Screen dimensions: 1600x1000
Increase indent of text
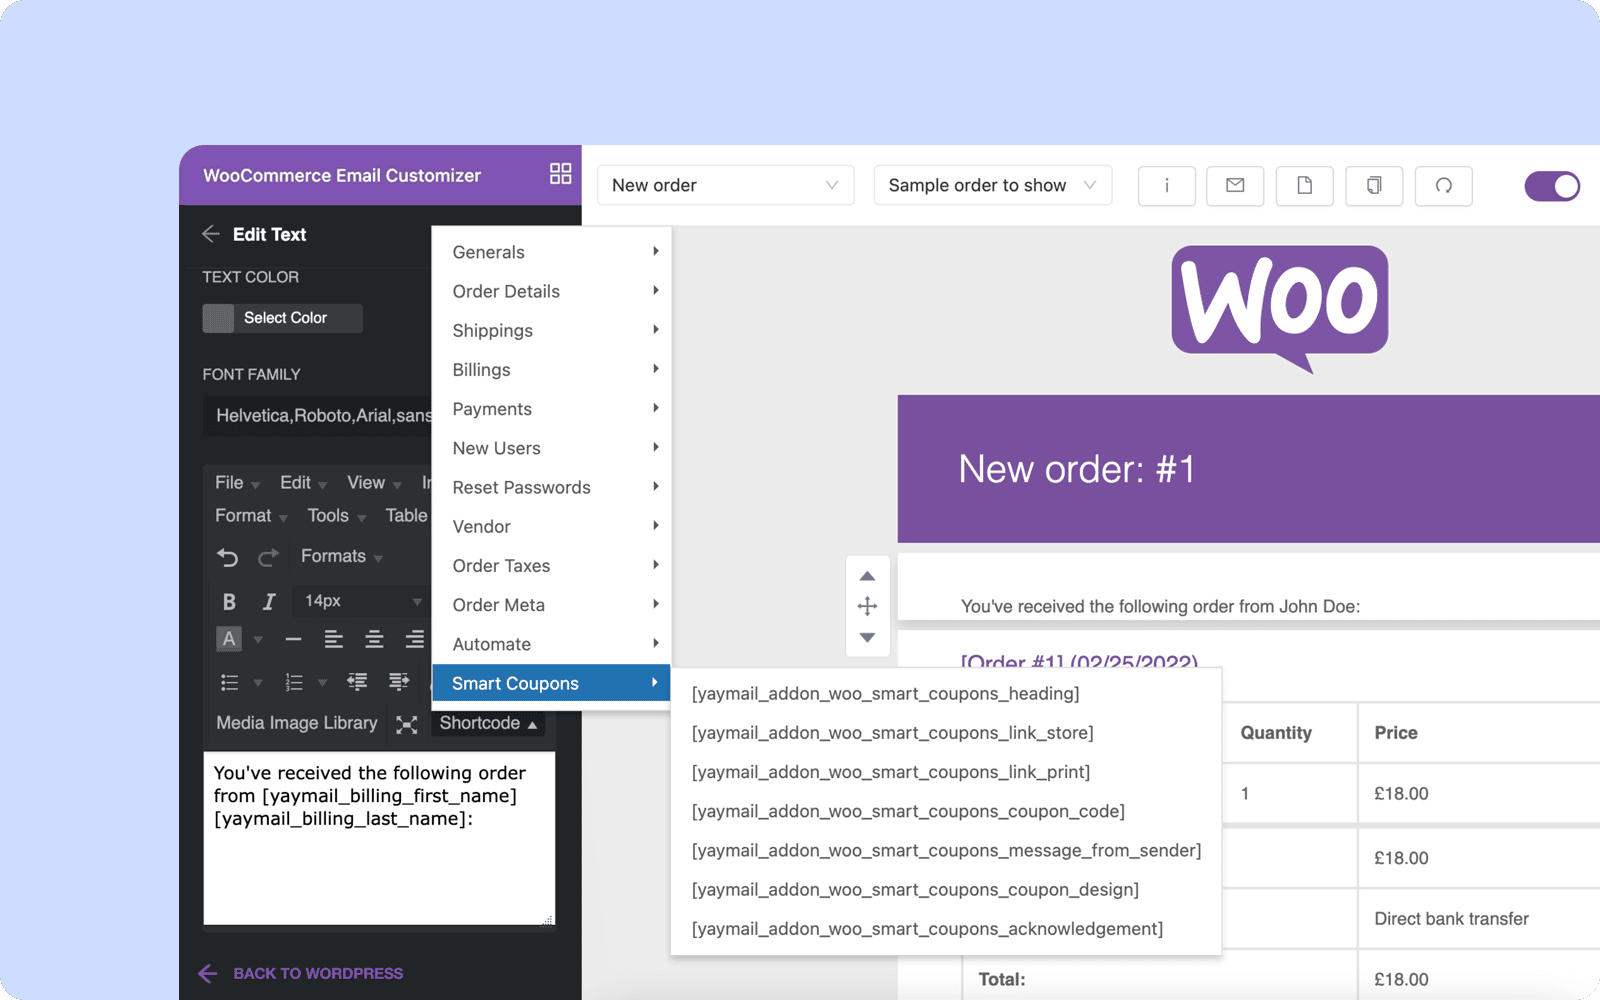[399, 682]
